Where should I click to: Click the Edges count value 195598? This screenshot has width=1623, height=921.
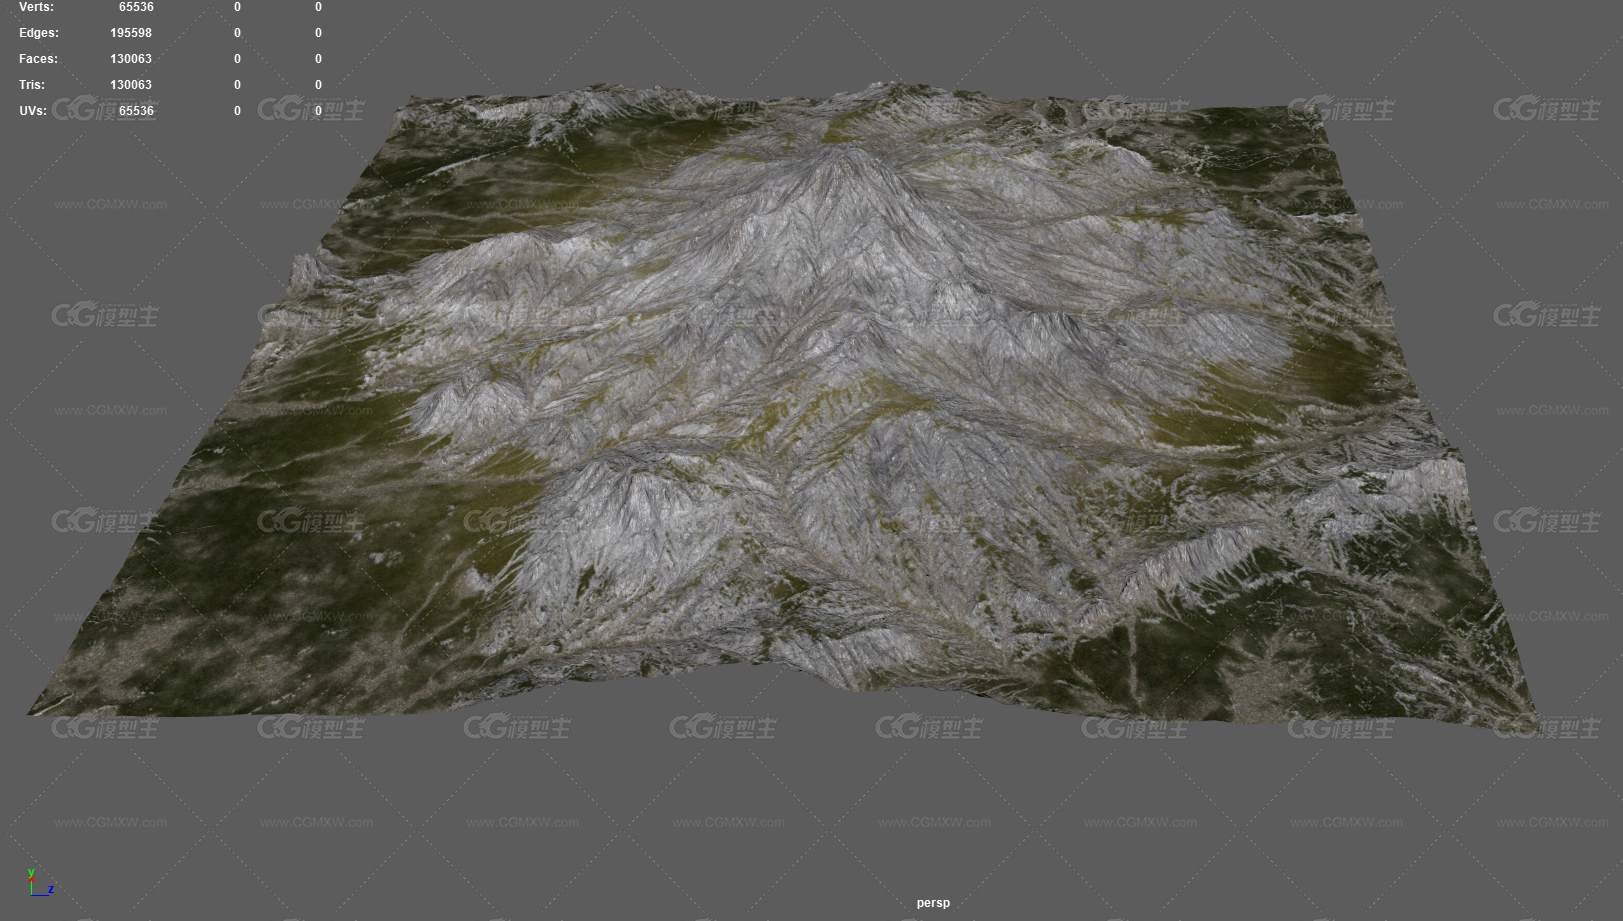coord(131,33)
